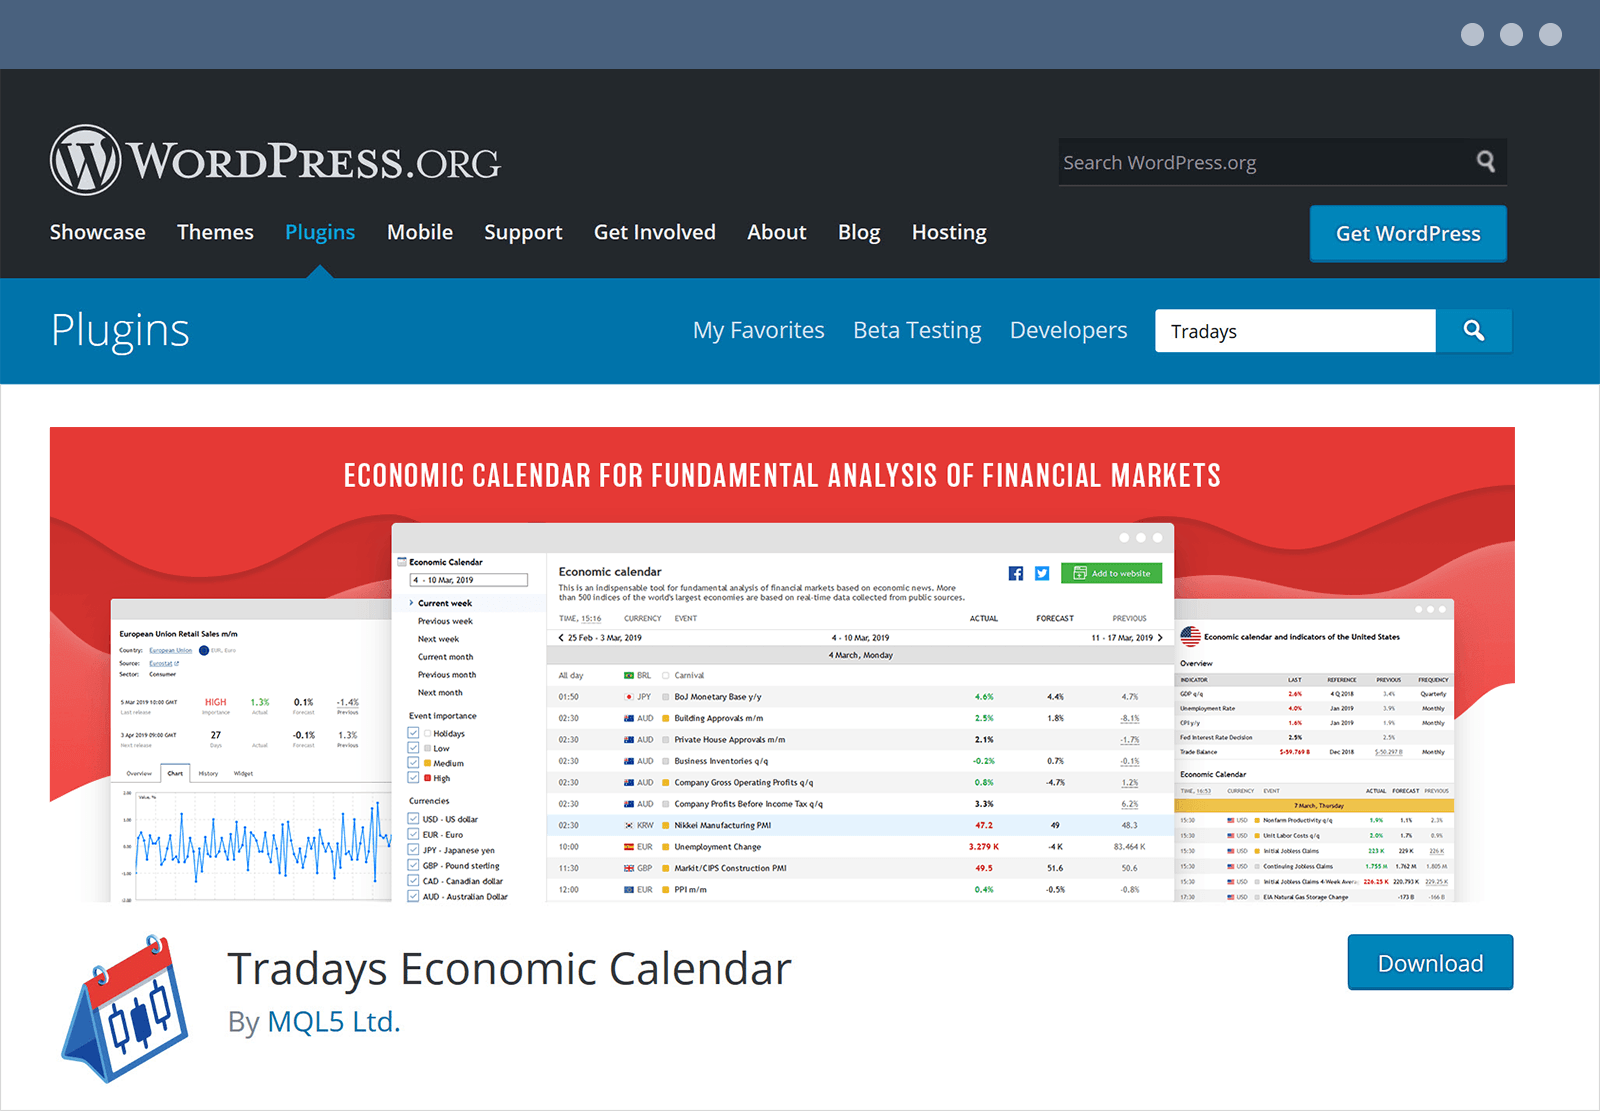1600x1111 pixels.
Task: Disable the High event importance filter
Action: pyautogui.click(x=413, y=778)
